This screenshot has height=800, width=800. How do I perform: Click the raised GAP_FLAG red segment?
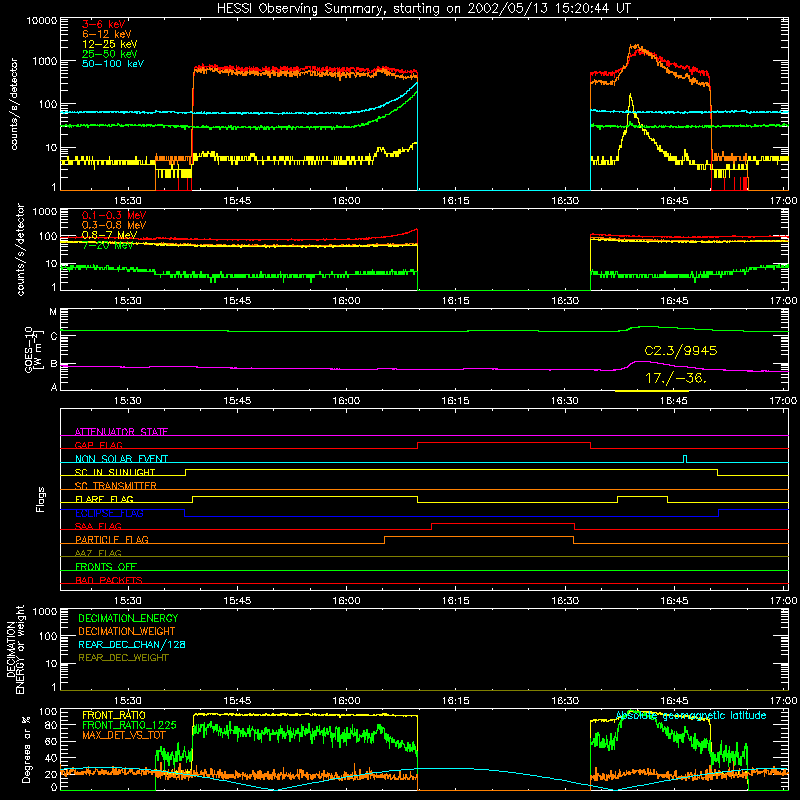pos(504,443)
